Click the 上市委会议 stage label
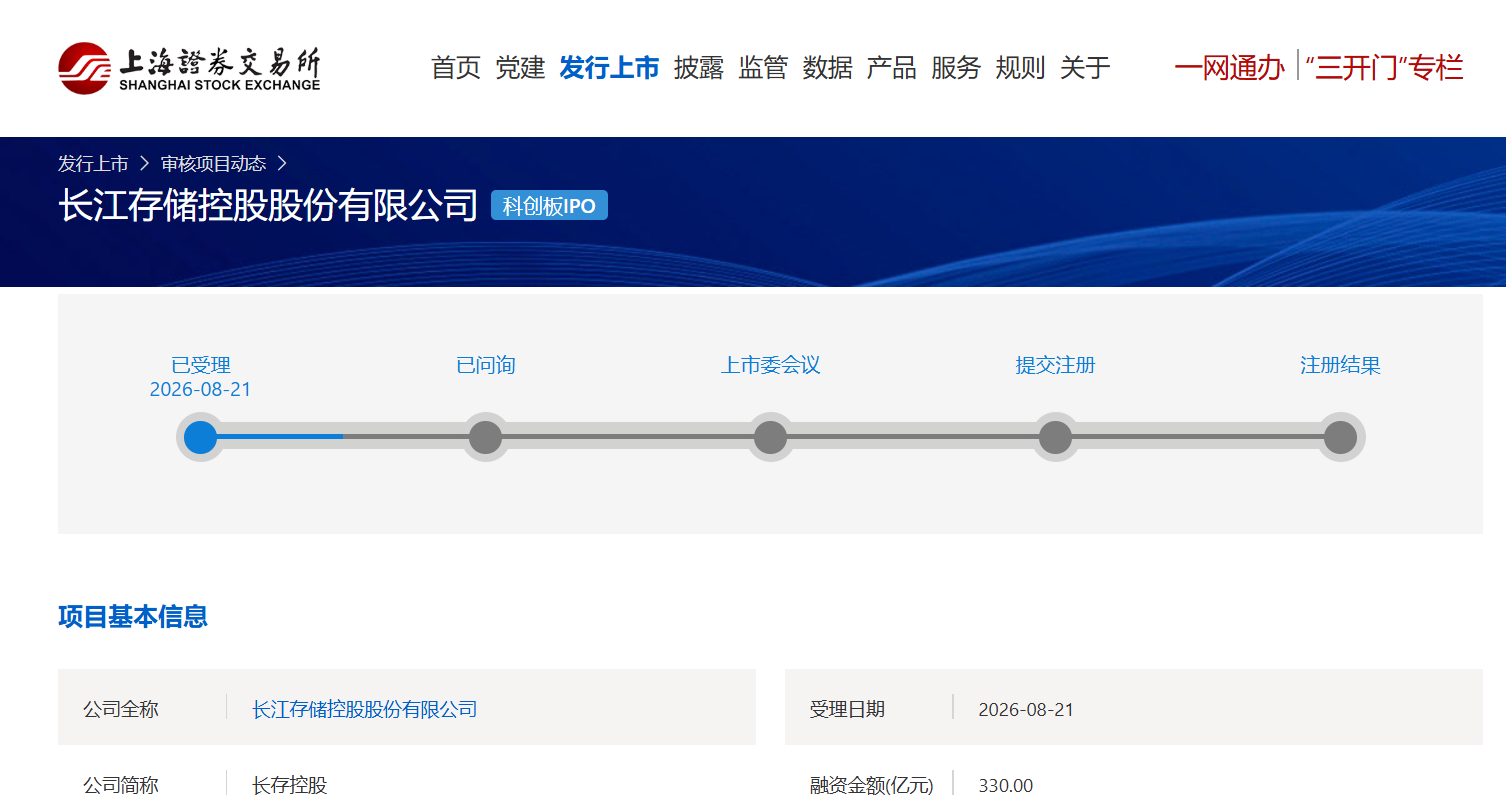The width and height of the screenshot is (1506, 812). click(x=770, y=365)
